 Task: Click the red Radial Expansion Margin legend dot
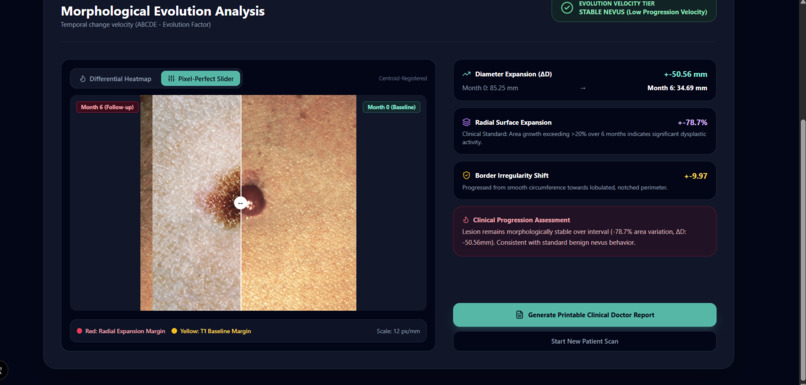point(79,331)
